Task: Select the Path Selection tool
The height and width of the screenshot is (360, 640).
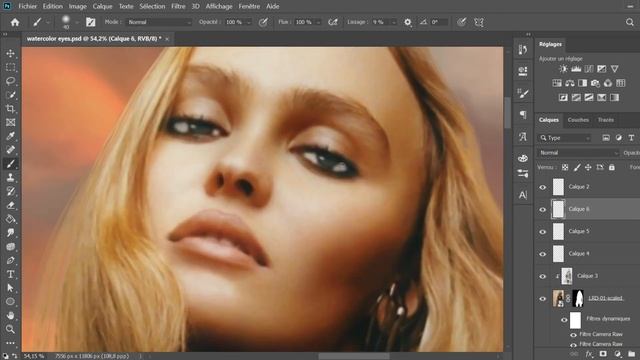Action: (11, 288)
